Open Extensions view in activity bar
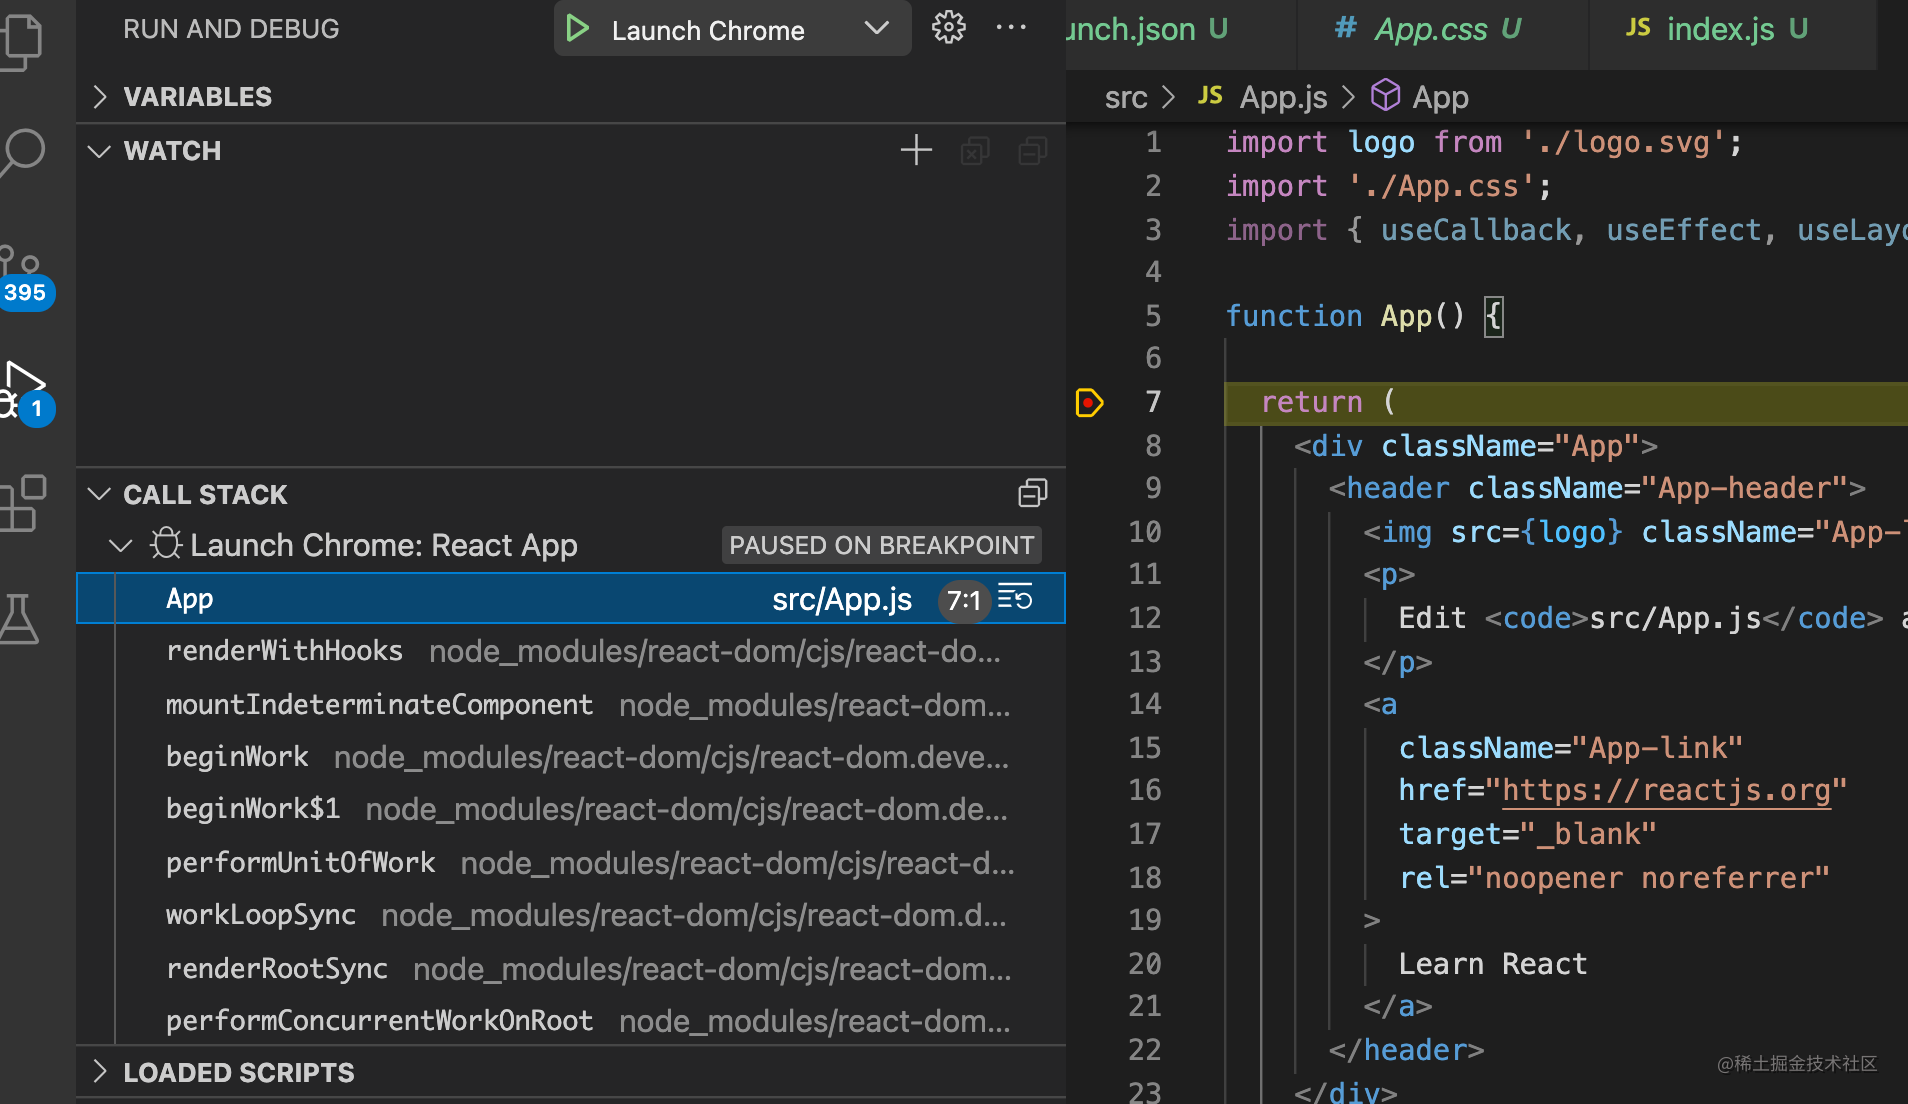 [24, 503]
